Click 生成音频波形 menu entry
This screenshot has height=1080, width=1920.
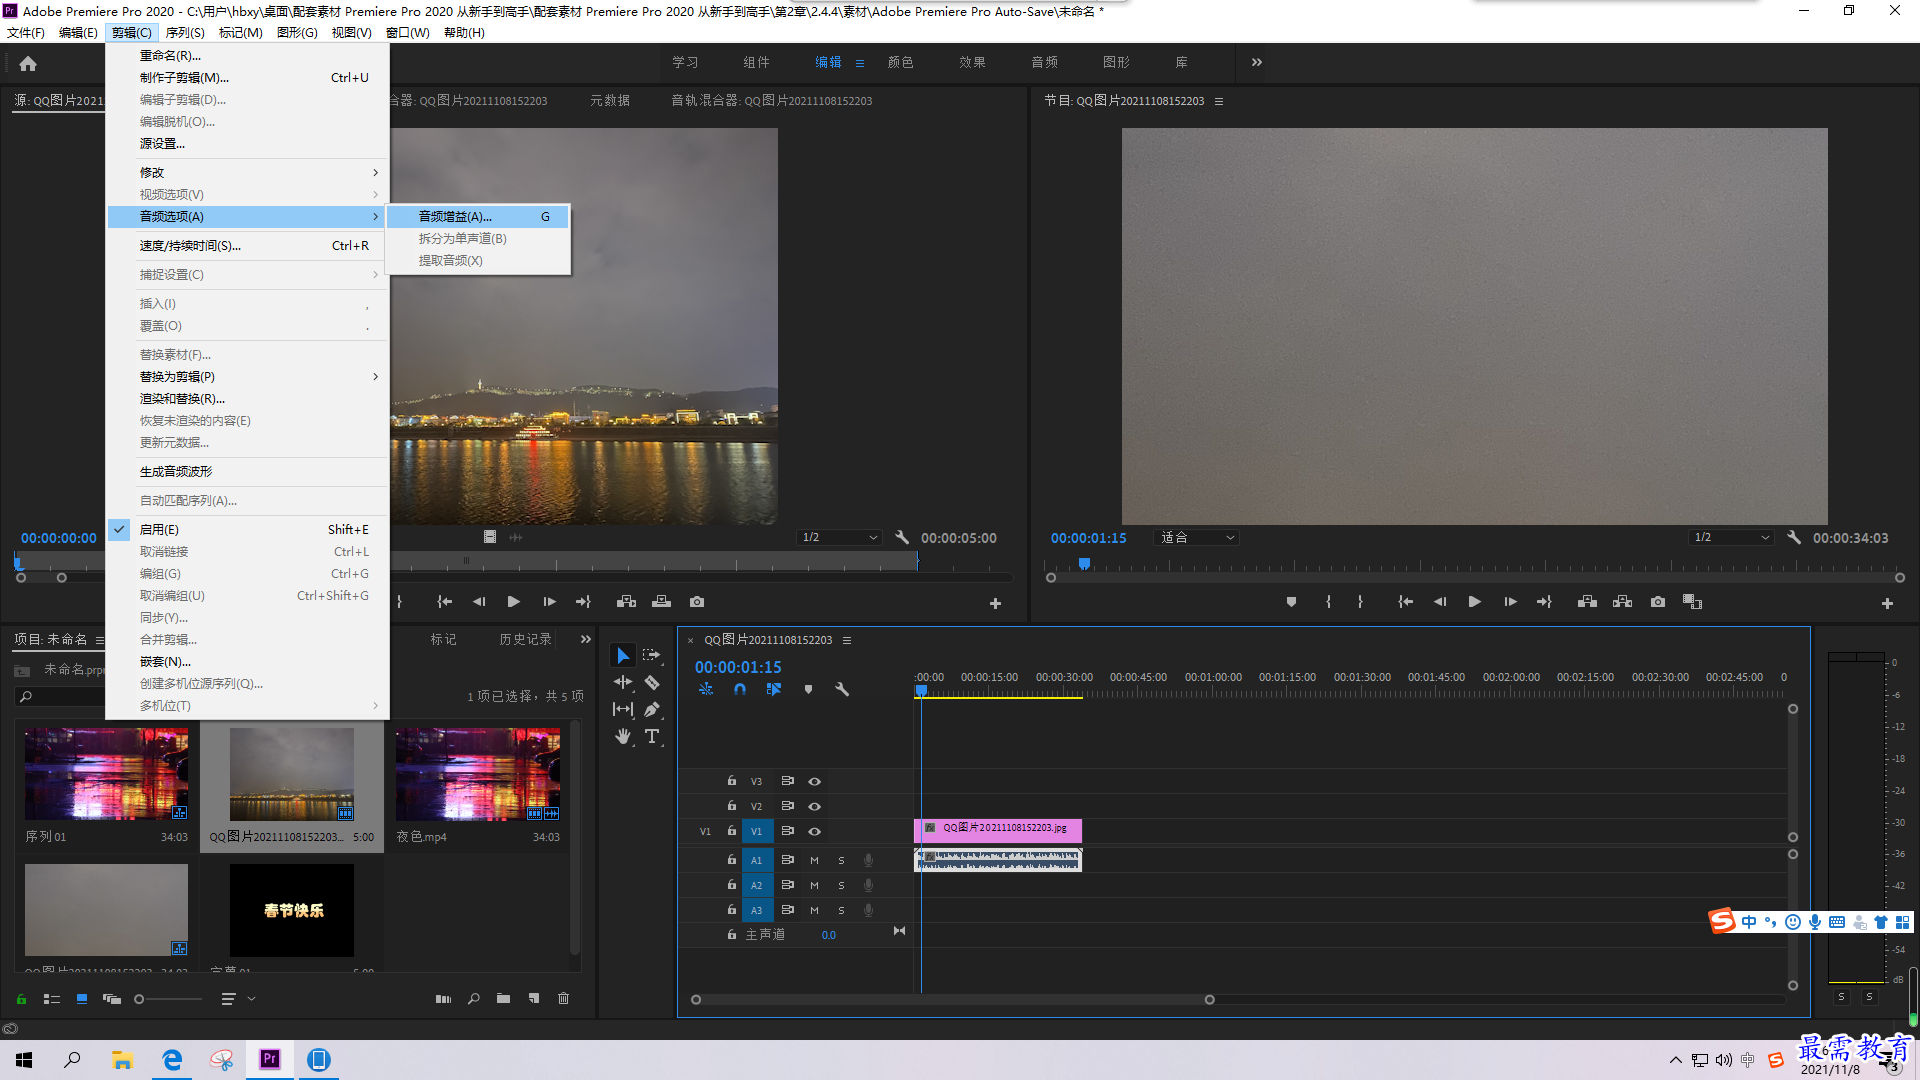247,471
